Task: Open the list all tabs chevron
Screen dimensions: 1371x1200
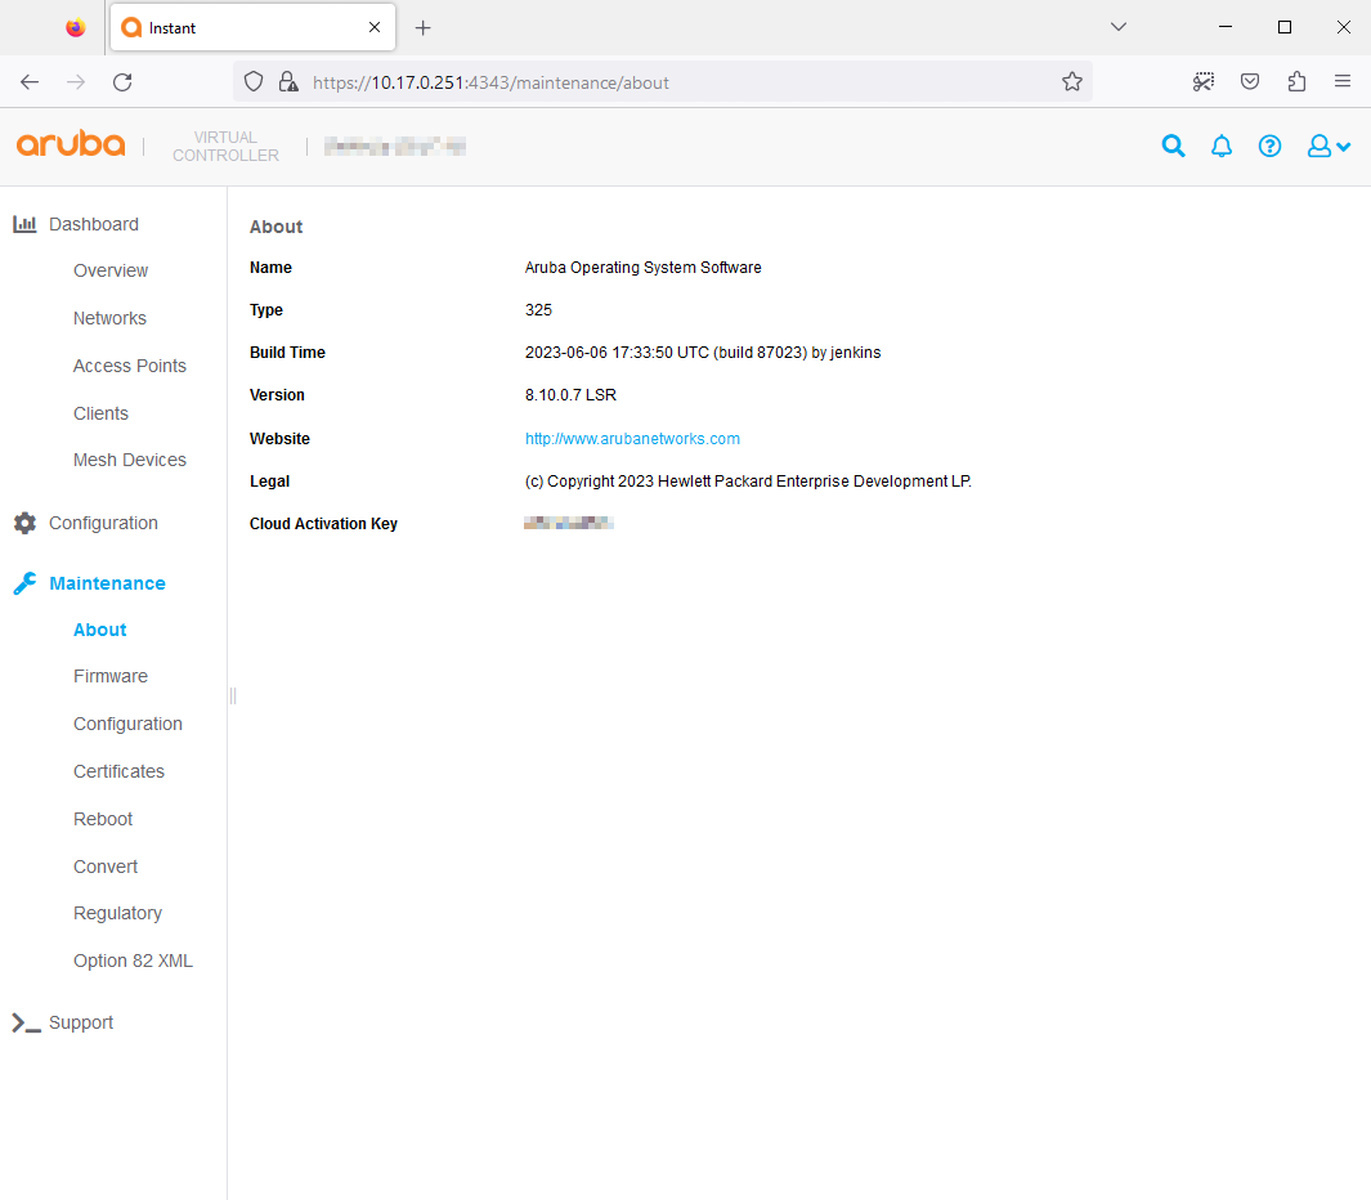Action: [1119, 27]
